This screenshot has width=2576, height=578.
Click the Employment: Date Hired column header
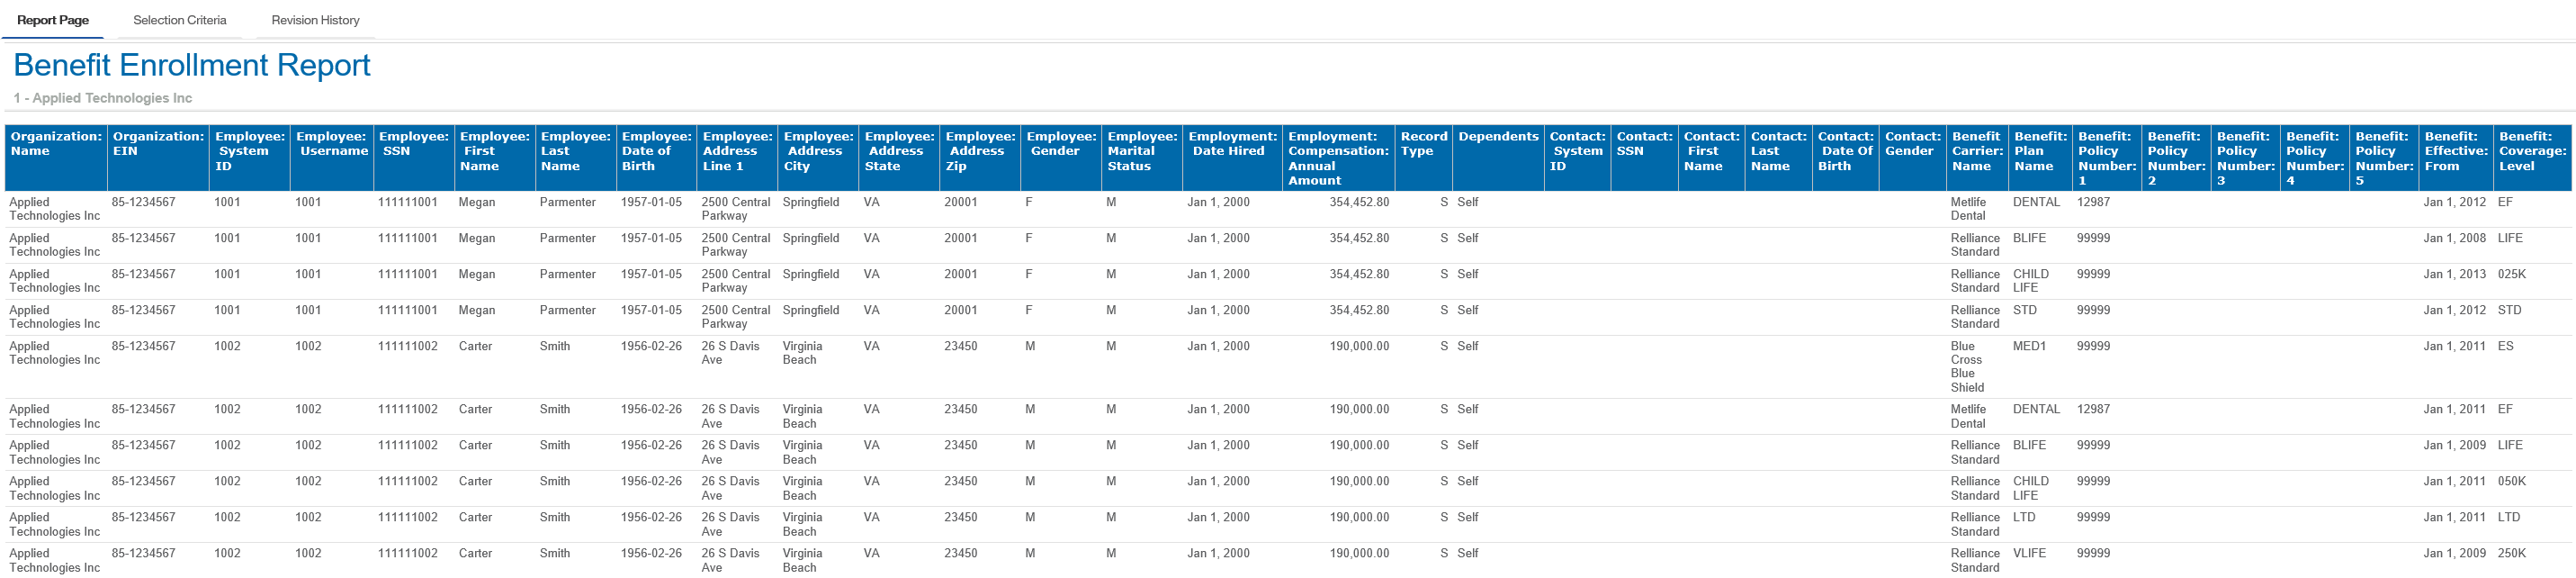click(1232, 144)
